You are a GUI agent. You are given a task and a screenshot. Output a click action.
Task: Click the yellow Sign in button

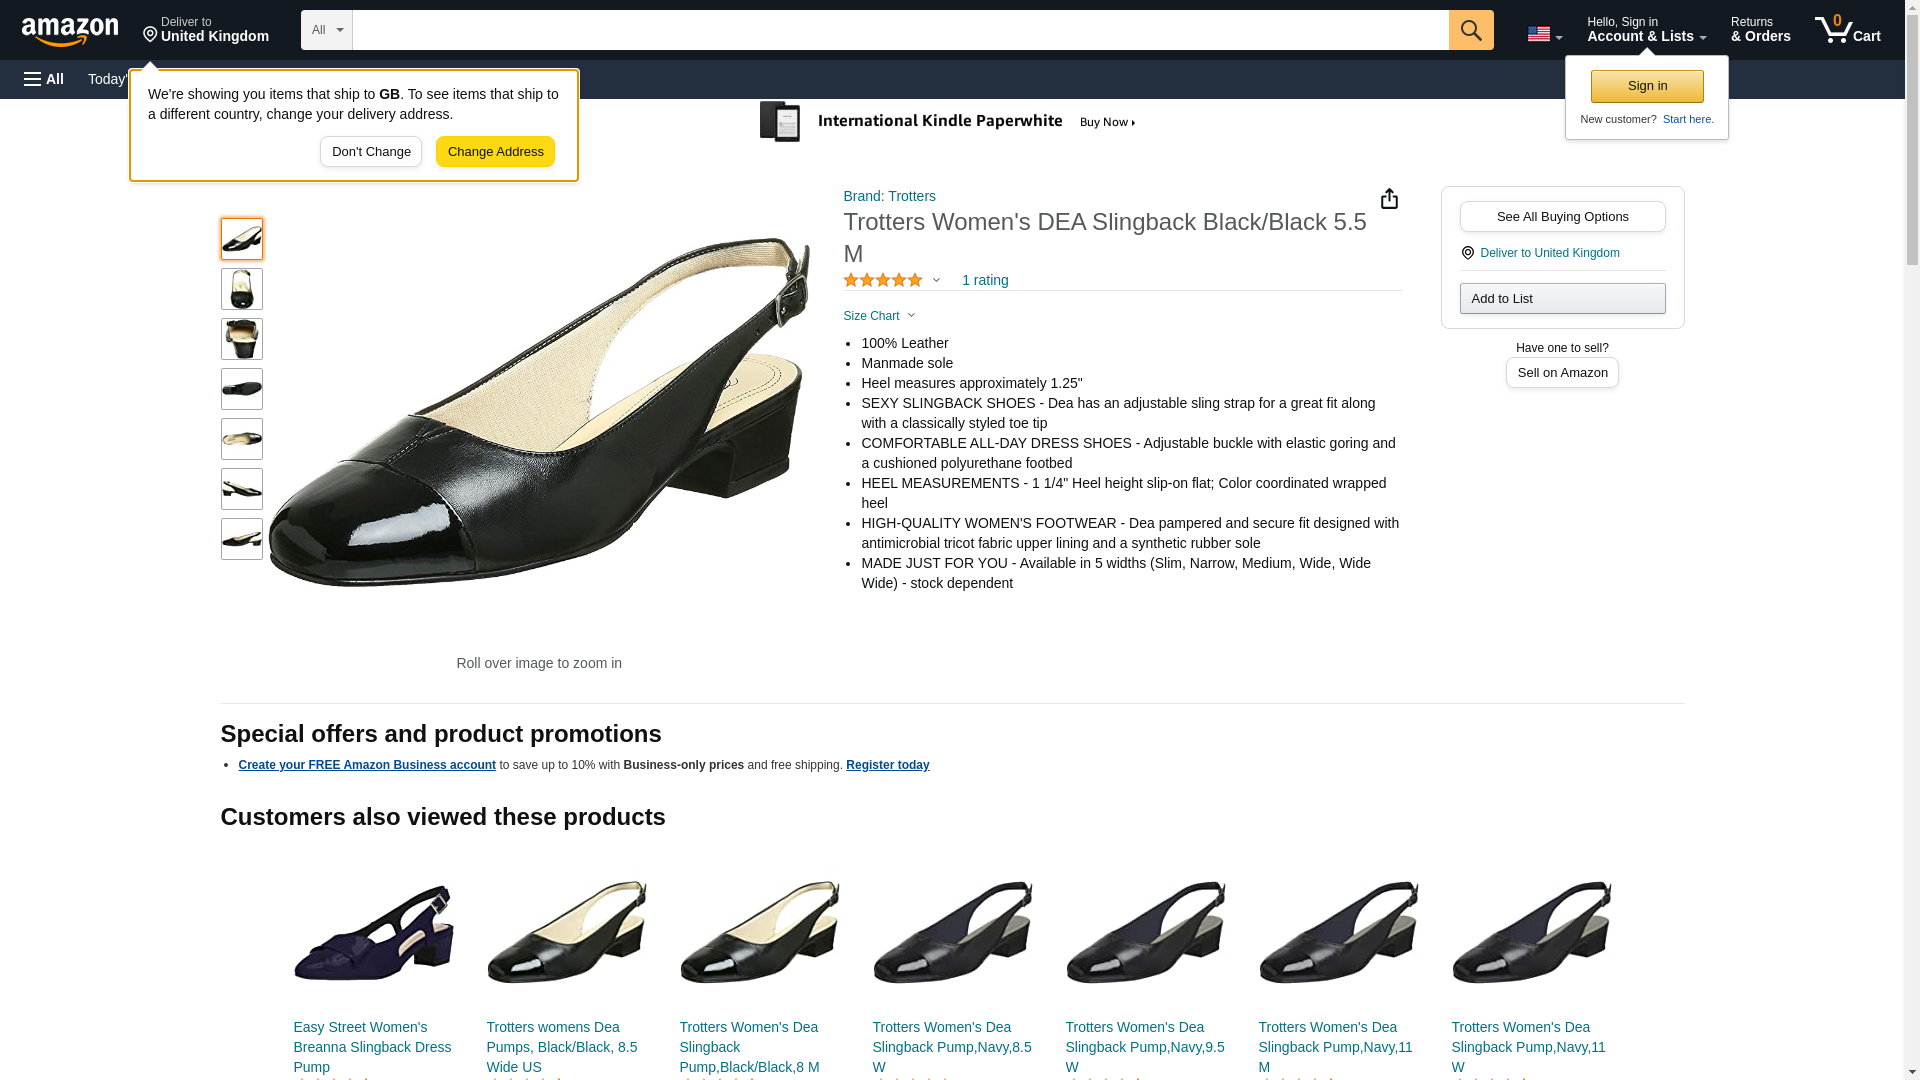coord(1647,86)
